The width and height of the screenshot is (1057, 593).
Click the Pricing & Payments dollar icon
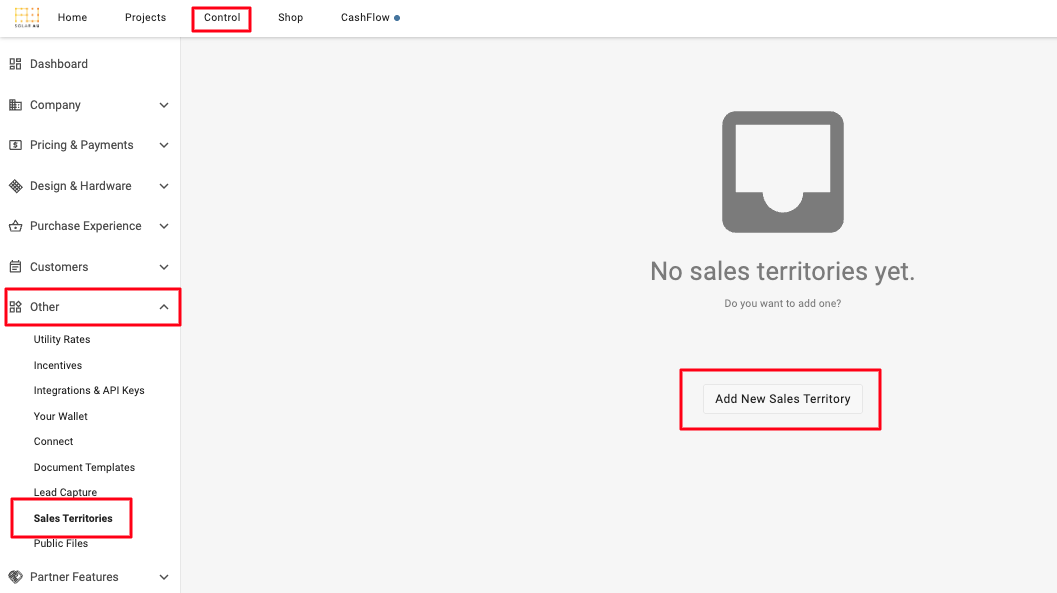tap(16, 145)
